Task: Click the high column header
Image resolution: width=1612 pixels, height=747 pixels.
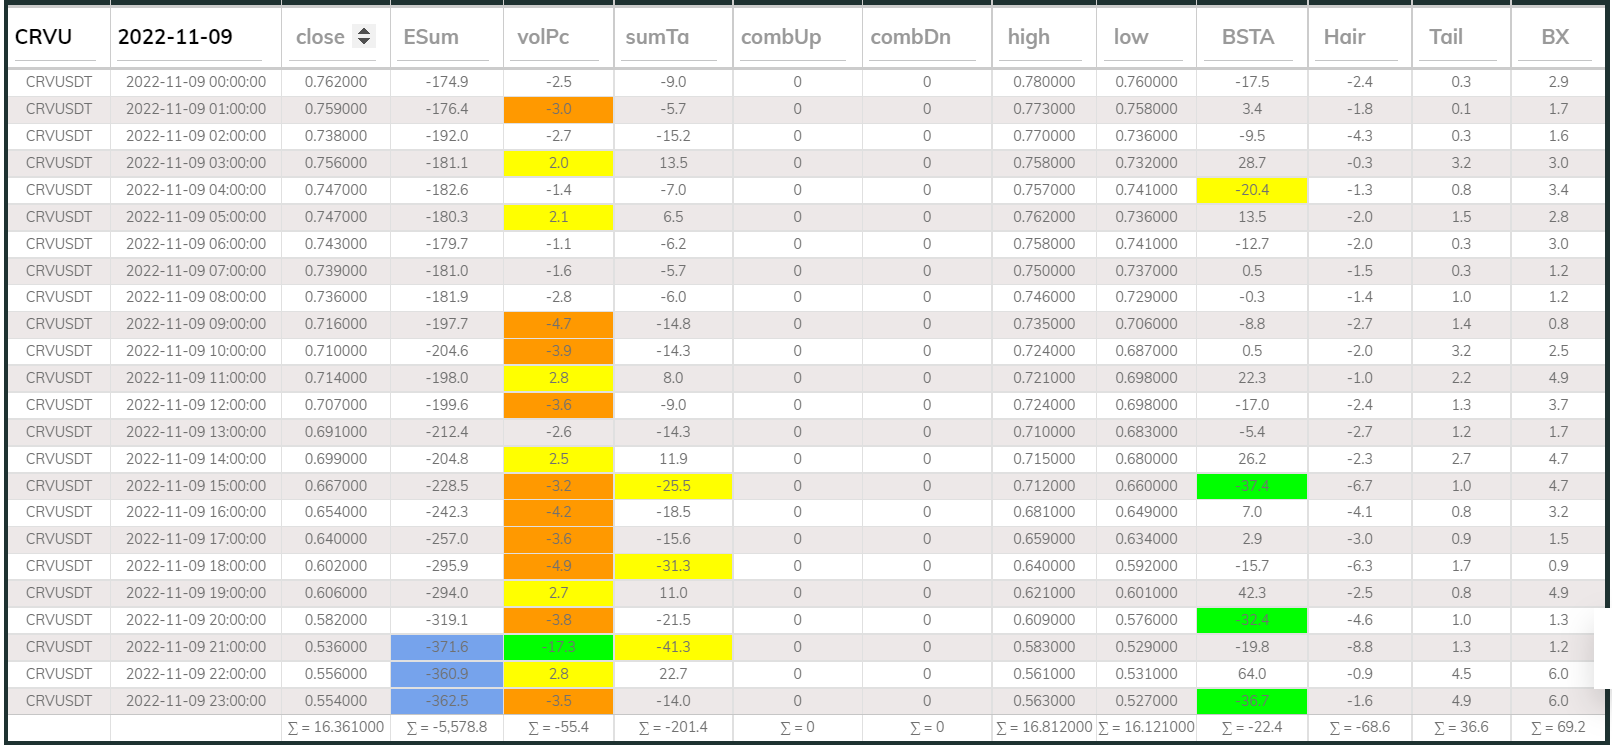Action: pos(1029,37)
